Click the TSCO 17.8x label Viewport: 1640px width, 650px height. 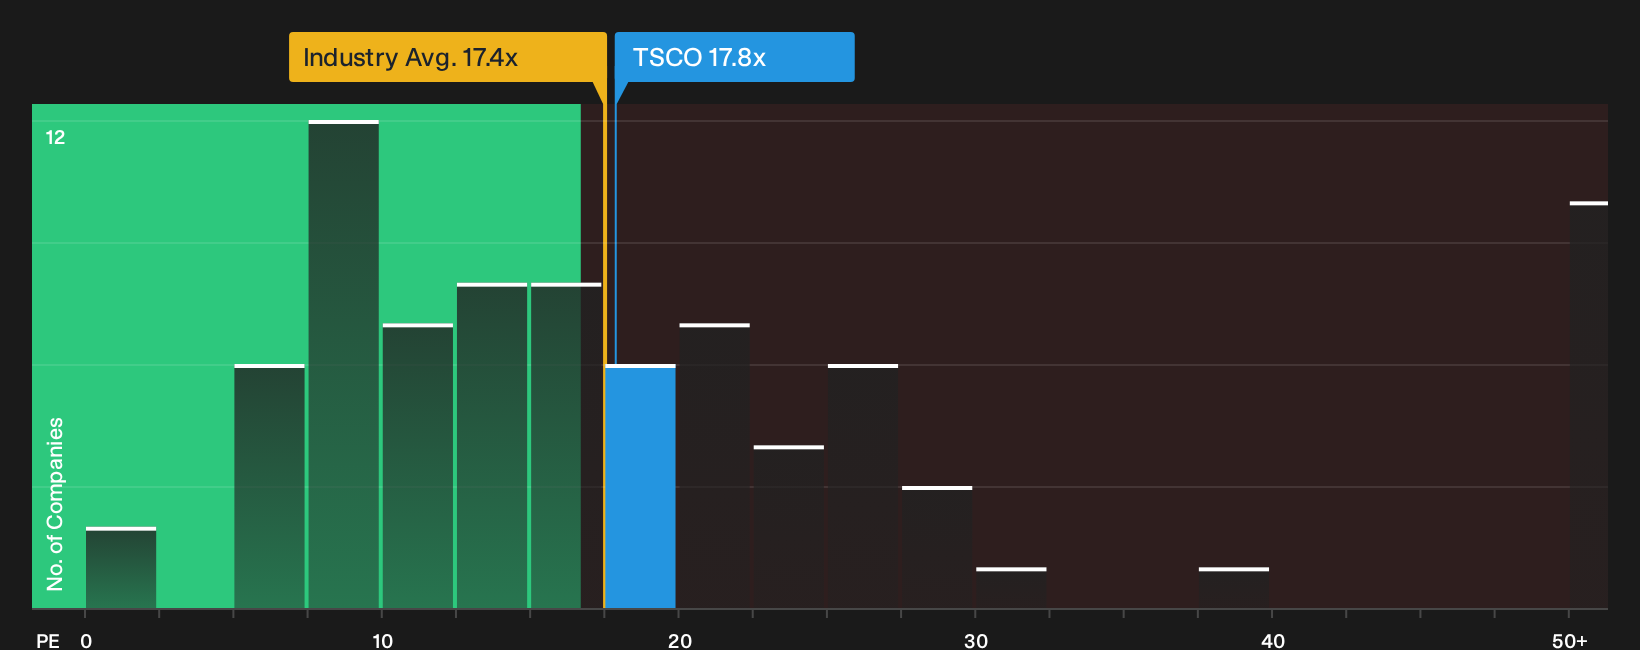click(x=734, y=57)
